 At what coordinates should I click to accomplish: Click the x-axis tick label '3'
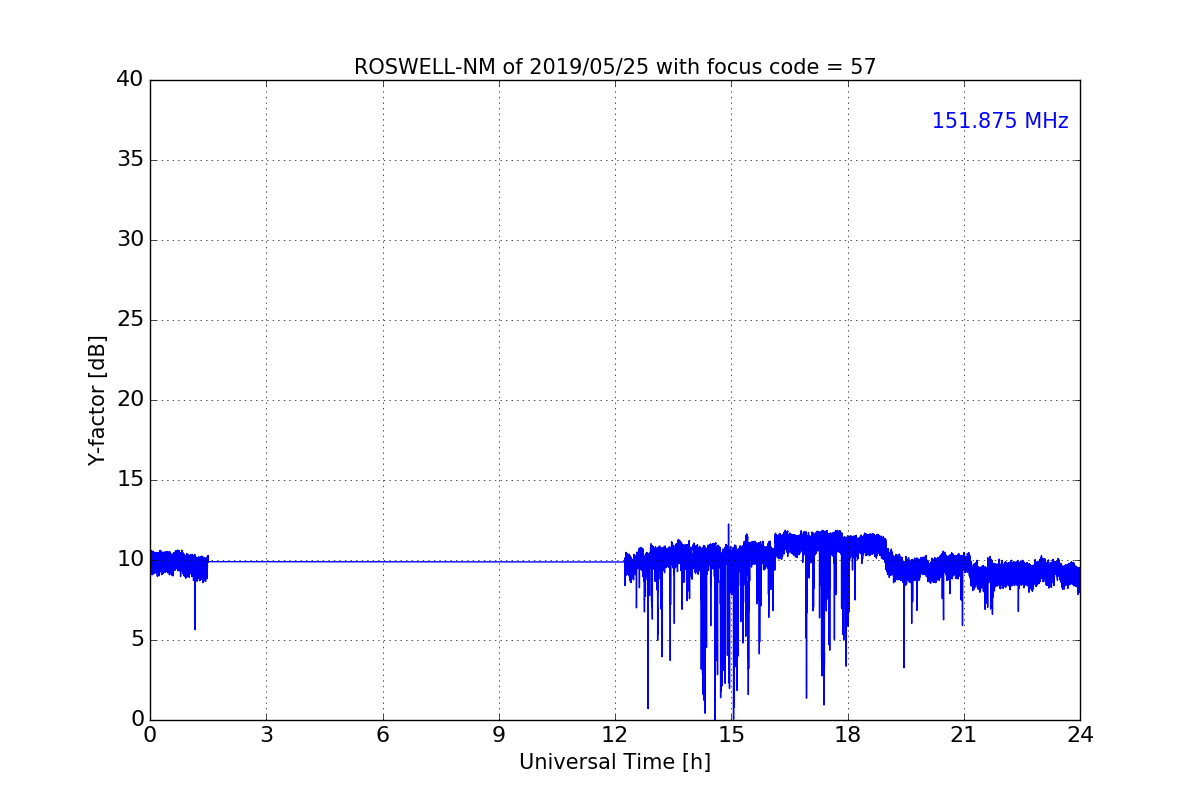(x=266, y=735)
